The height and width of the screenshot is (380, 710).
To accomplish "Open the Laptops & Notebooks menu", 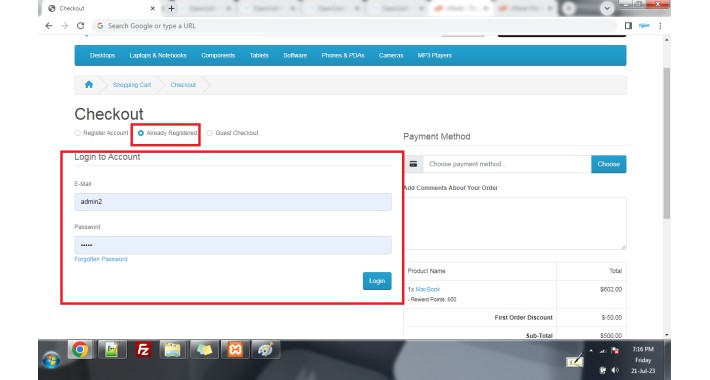I will [x=158, y=55].
